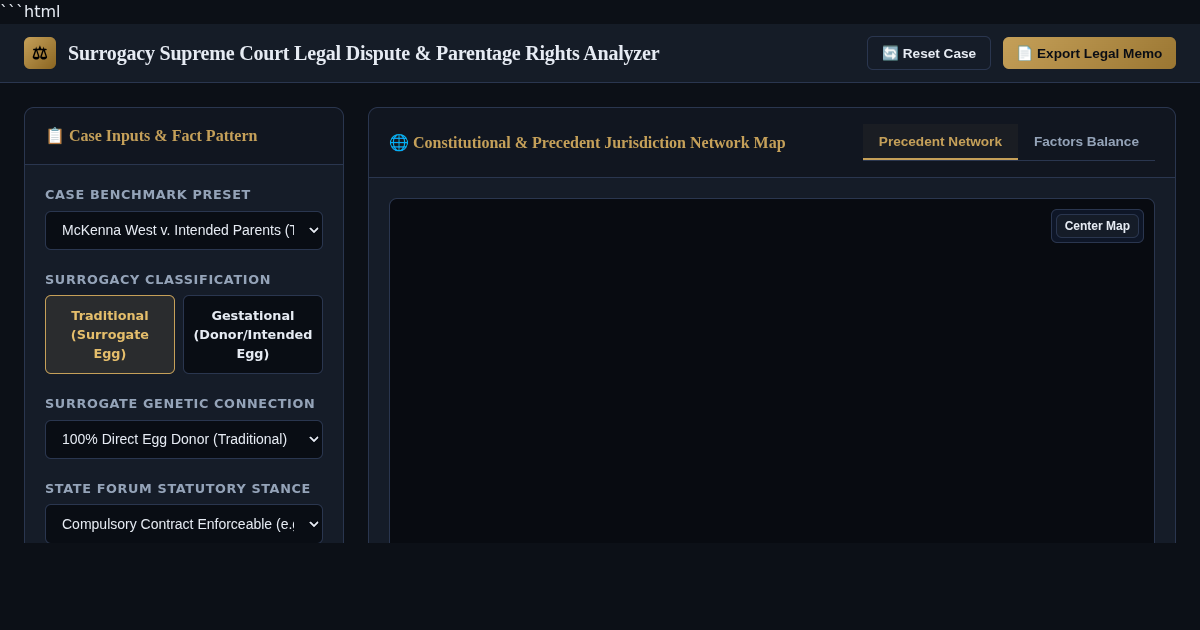This screenshot has width=1200, height=630.
Task: Open the State Forum Statutory Stance dropdown
Action: [x=184, y=524]
